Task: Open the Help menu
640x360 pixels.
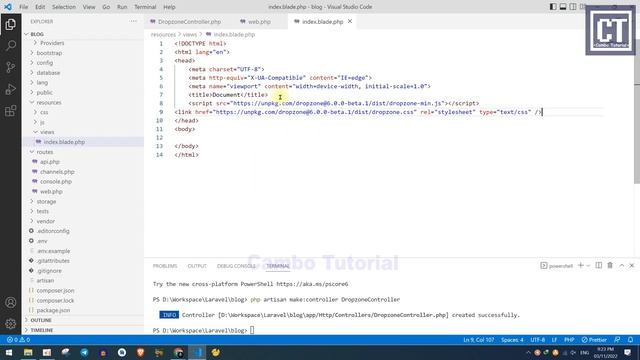Action: tap(169, 7)
